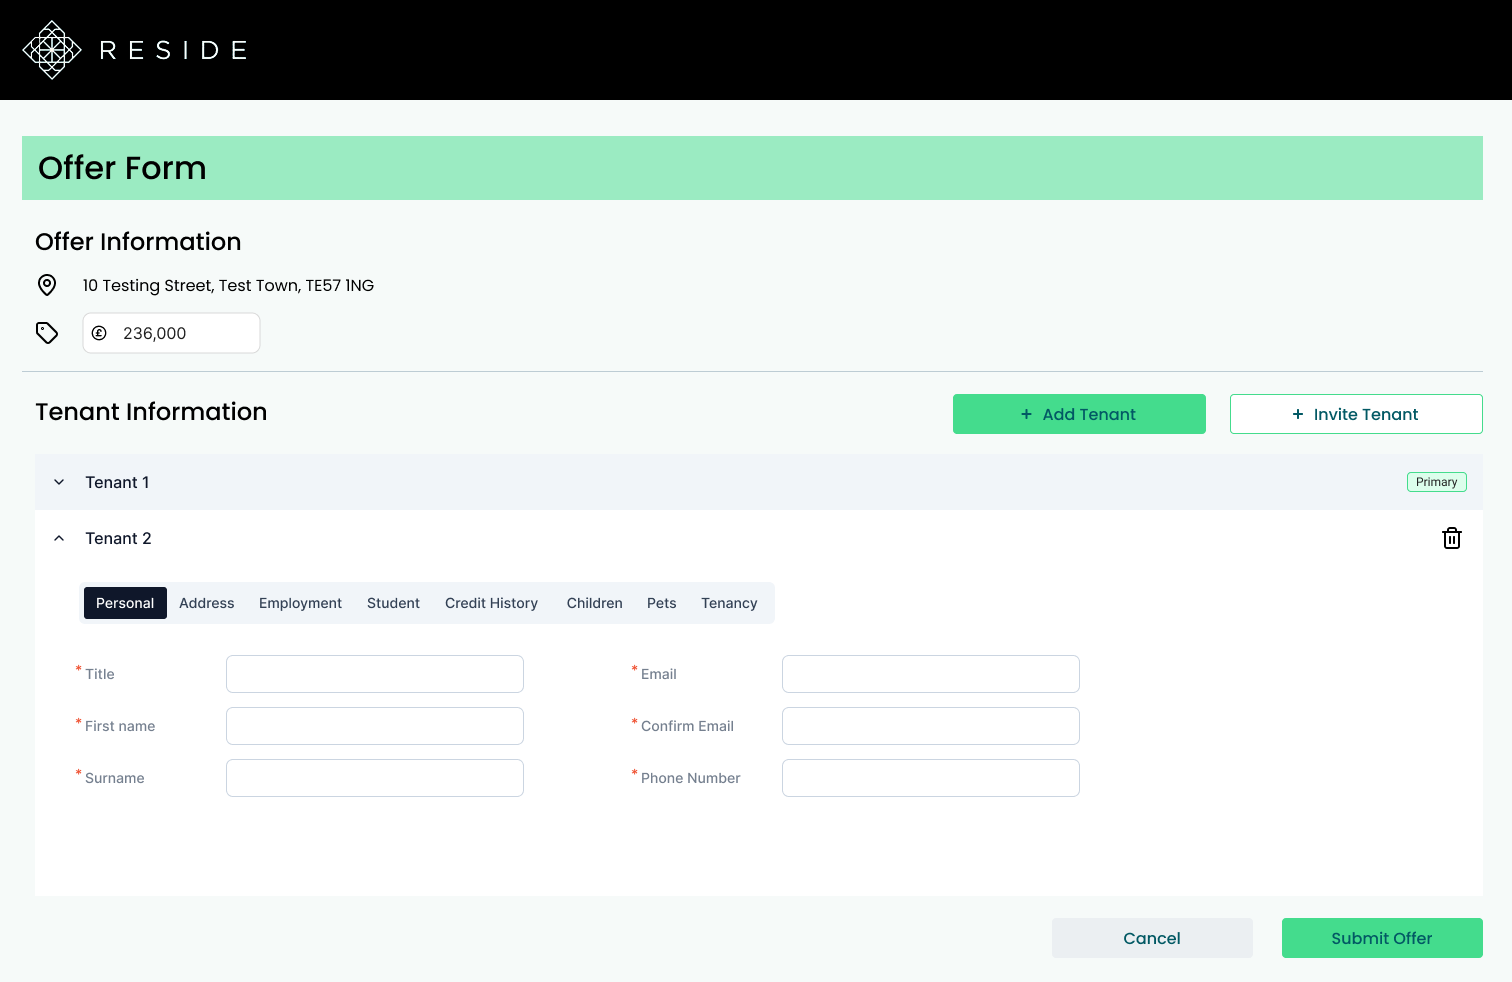Expand the Tenant 1 section chevron
Image resolution: width=1512 pixels, height=982 pixels.
[59, 482]
